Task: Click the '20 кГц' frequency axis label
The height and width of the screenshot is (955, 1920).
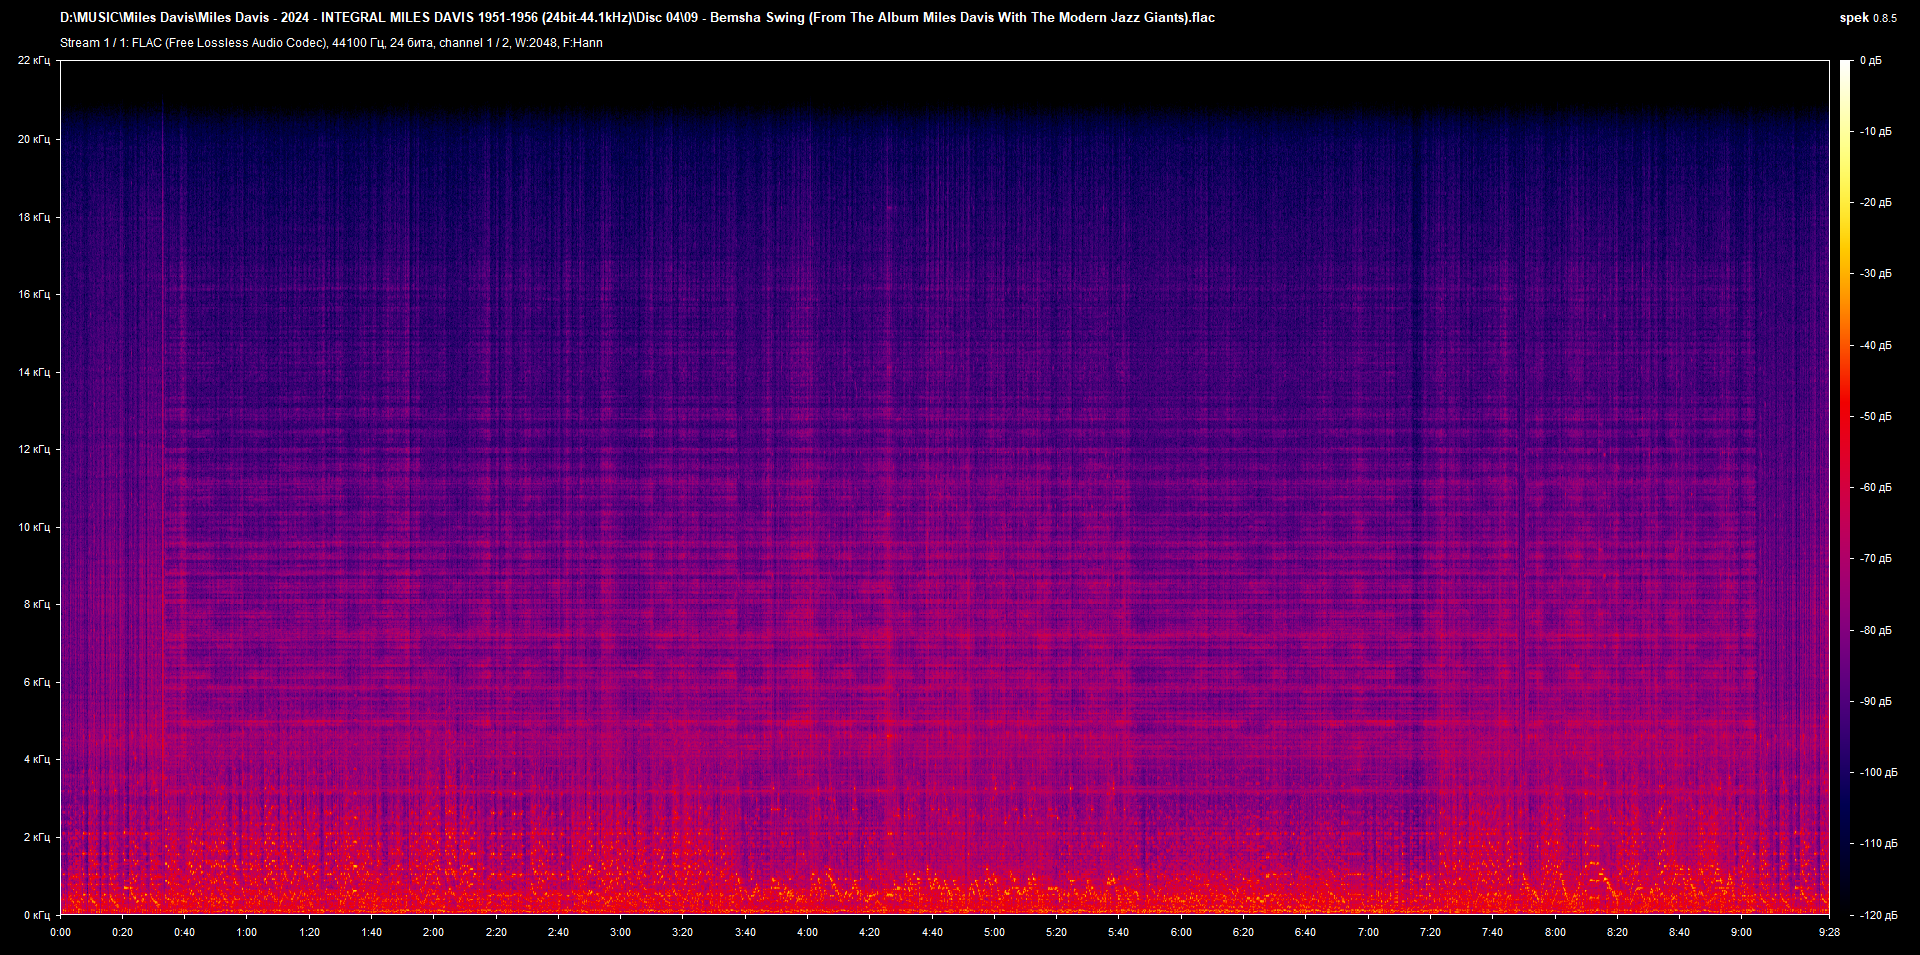Action: click(34, 139)
